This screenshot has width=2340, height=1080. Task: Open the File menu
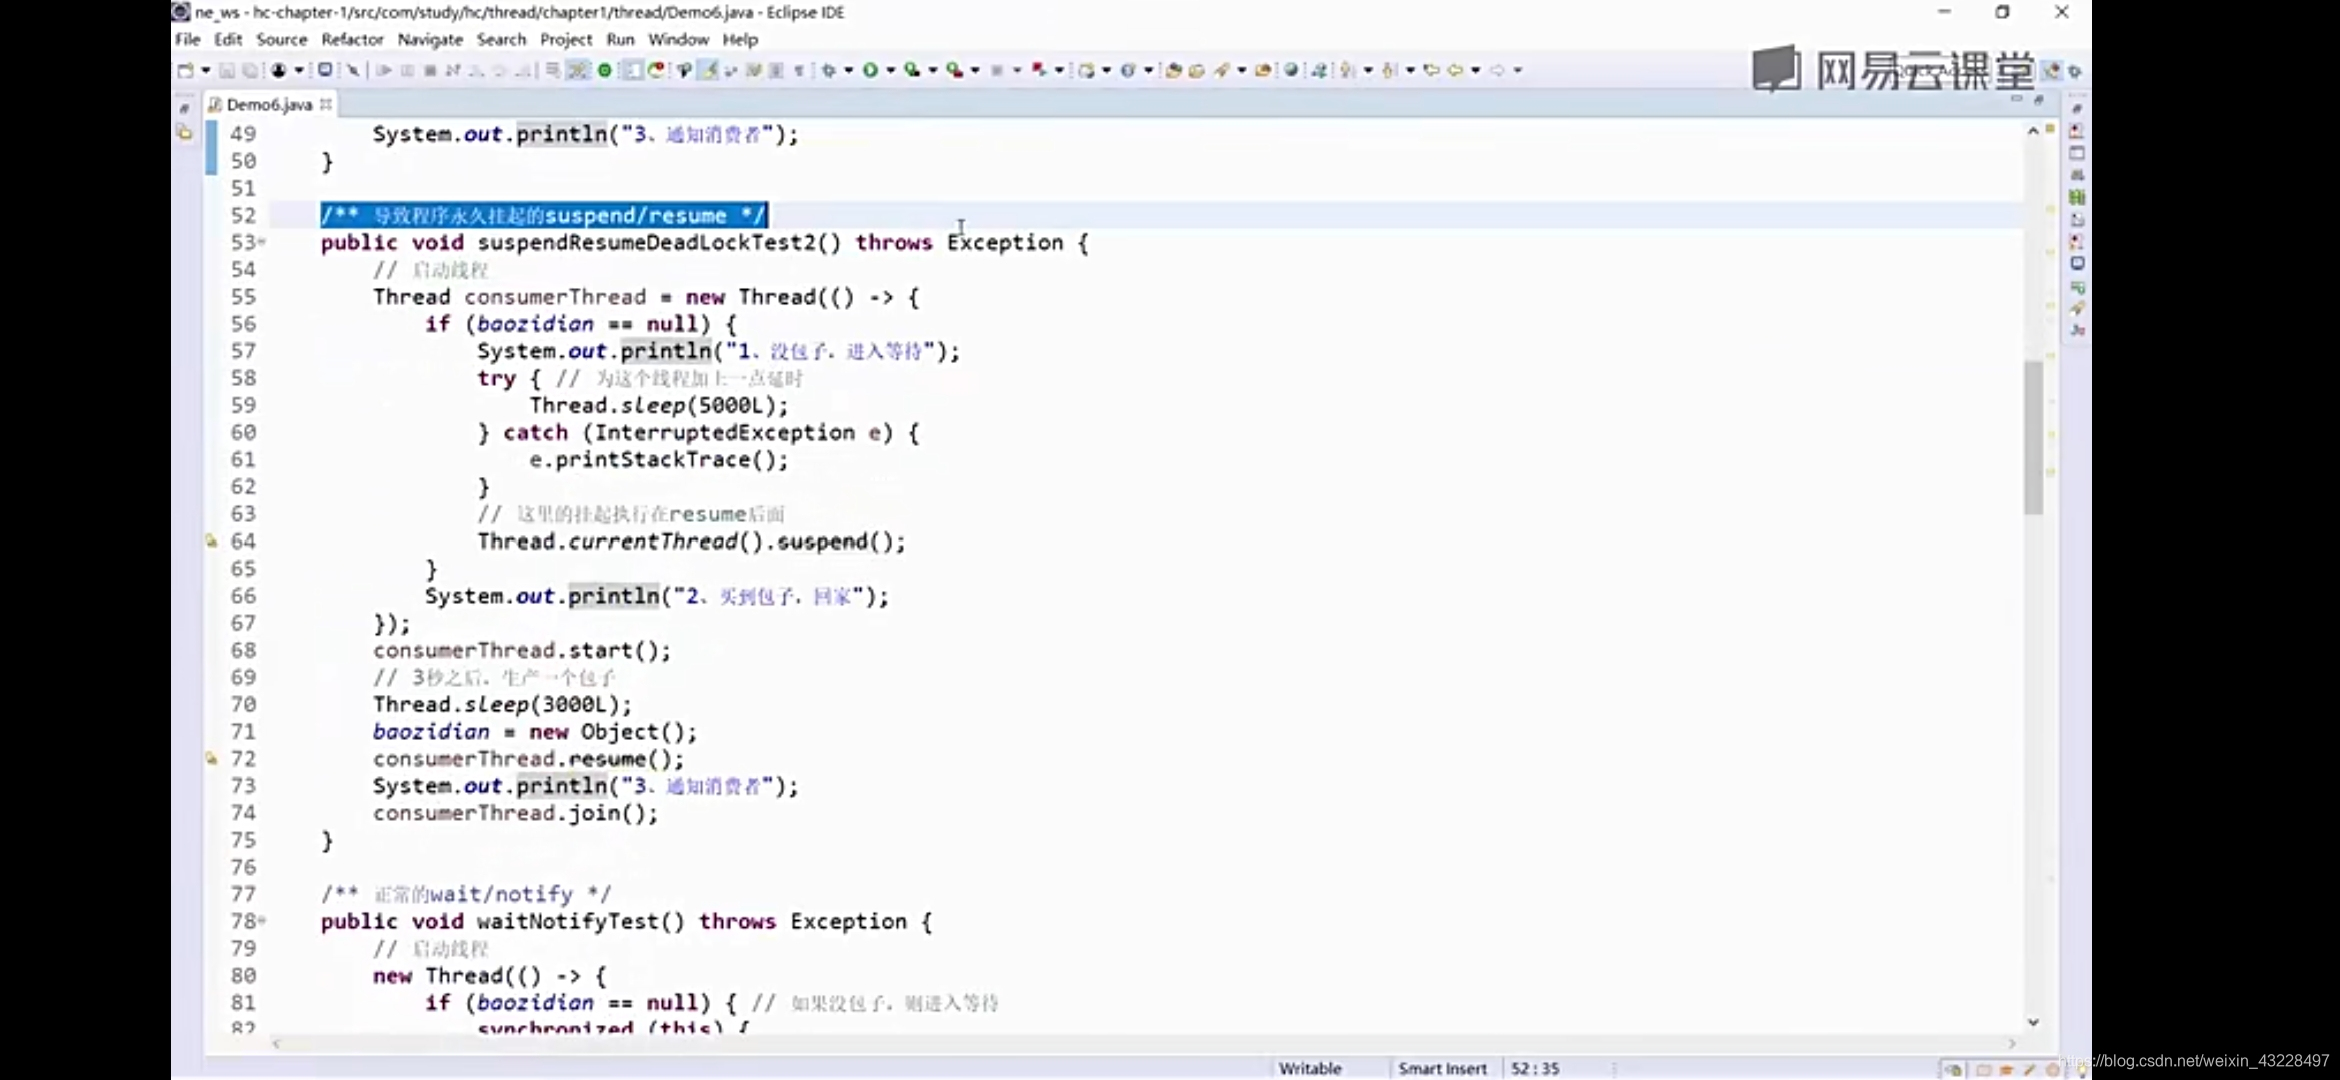tap(187, 39)
